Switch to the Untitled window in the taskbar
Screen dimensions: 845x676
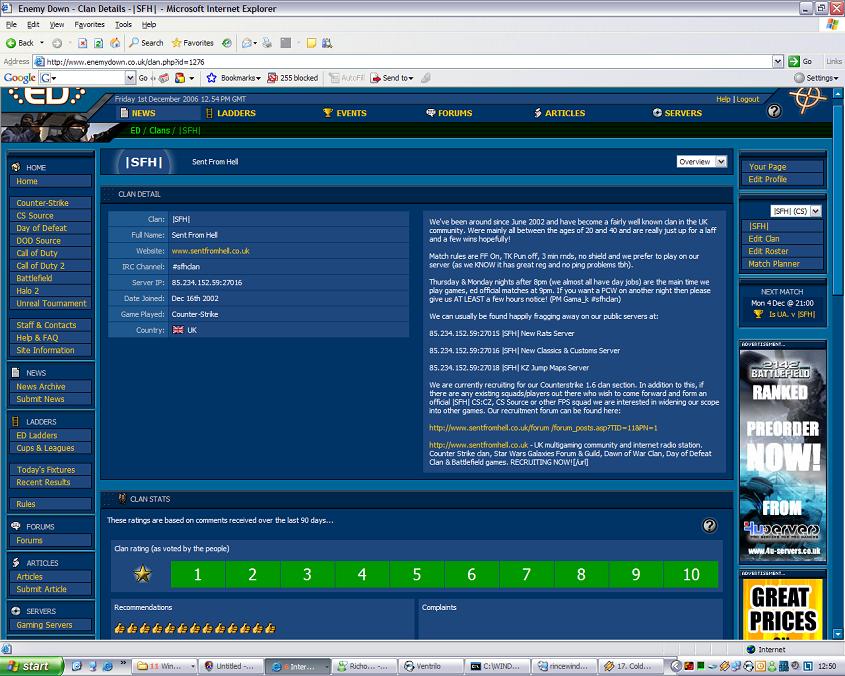231,666
